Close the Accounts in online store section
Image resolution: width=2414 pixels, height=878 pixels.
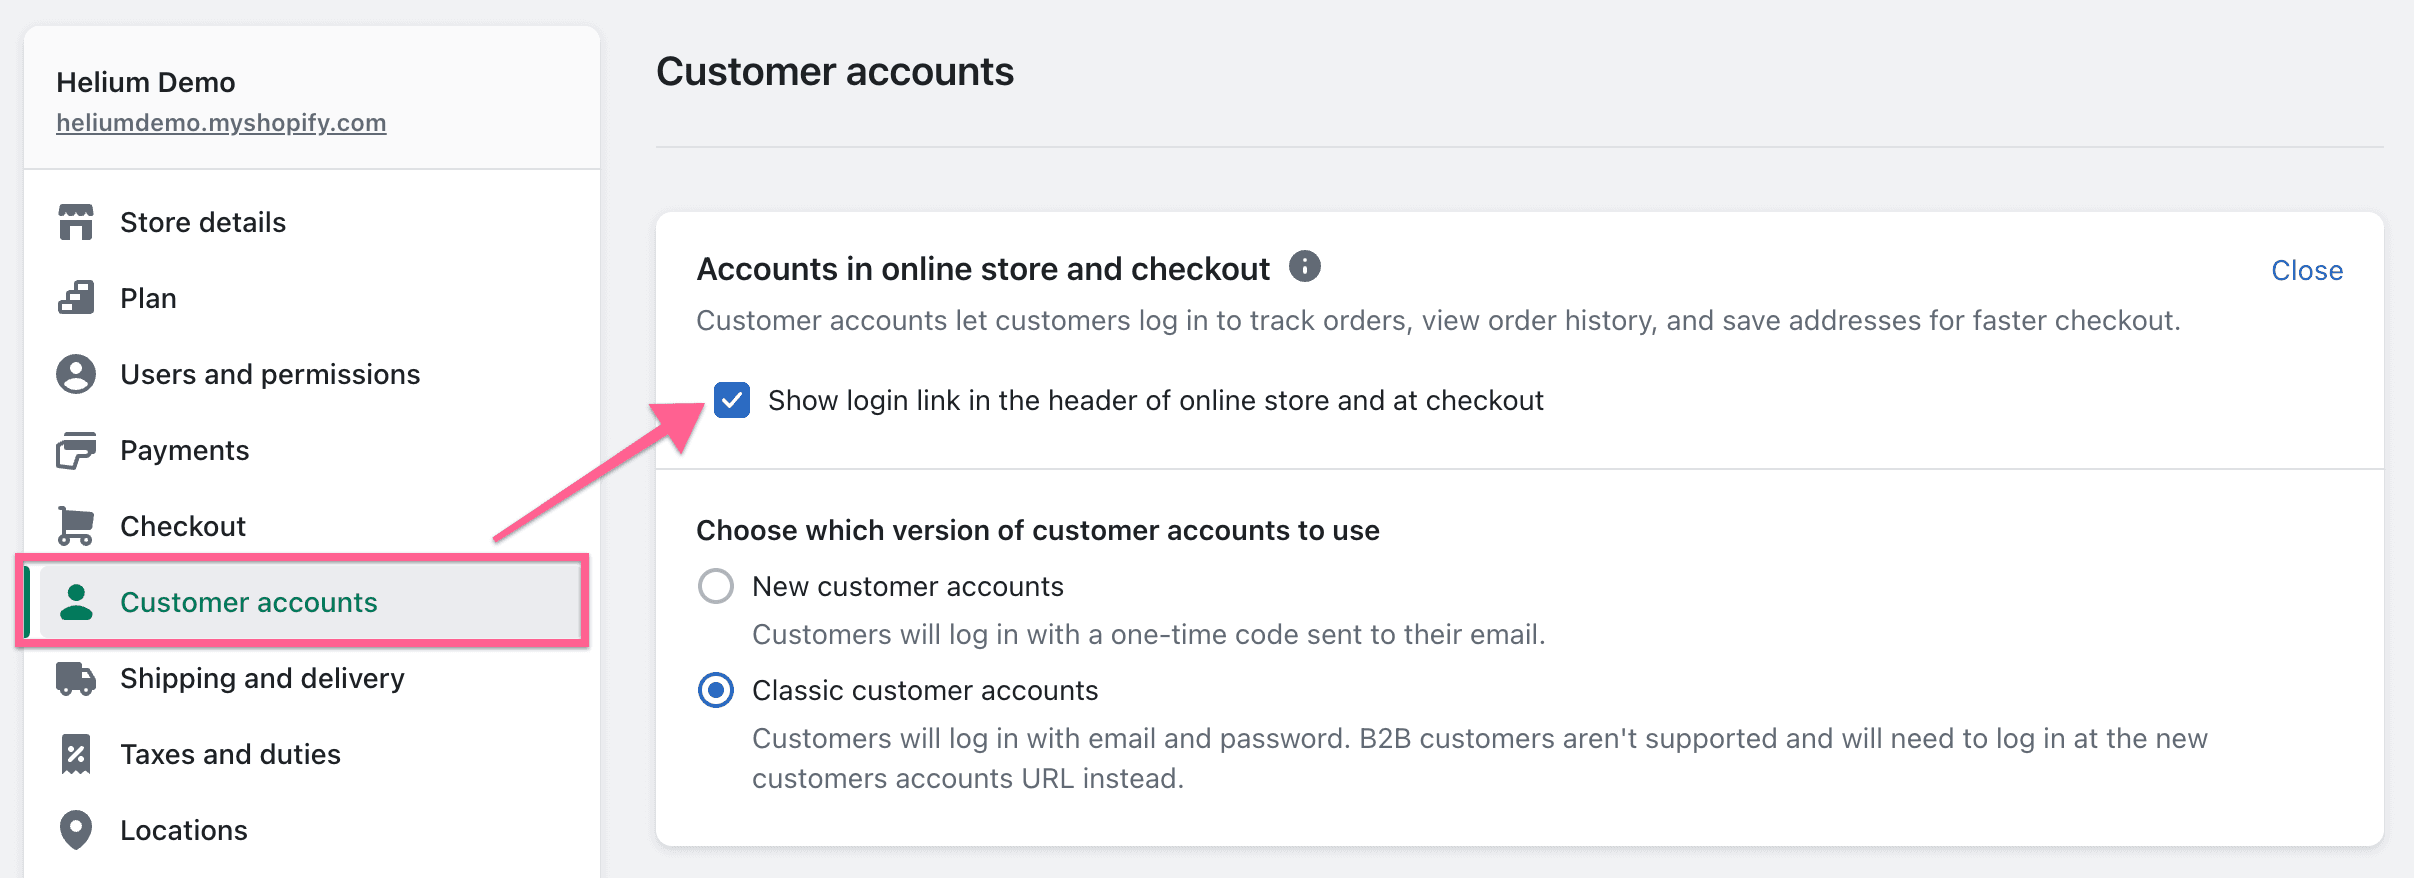coord(2306,270)
